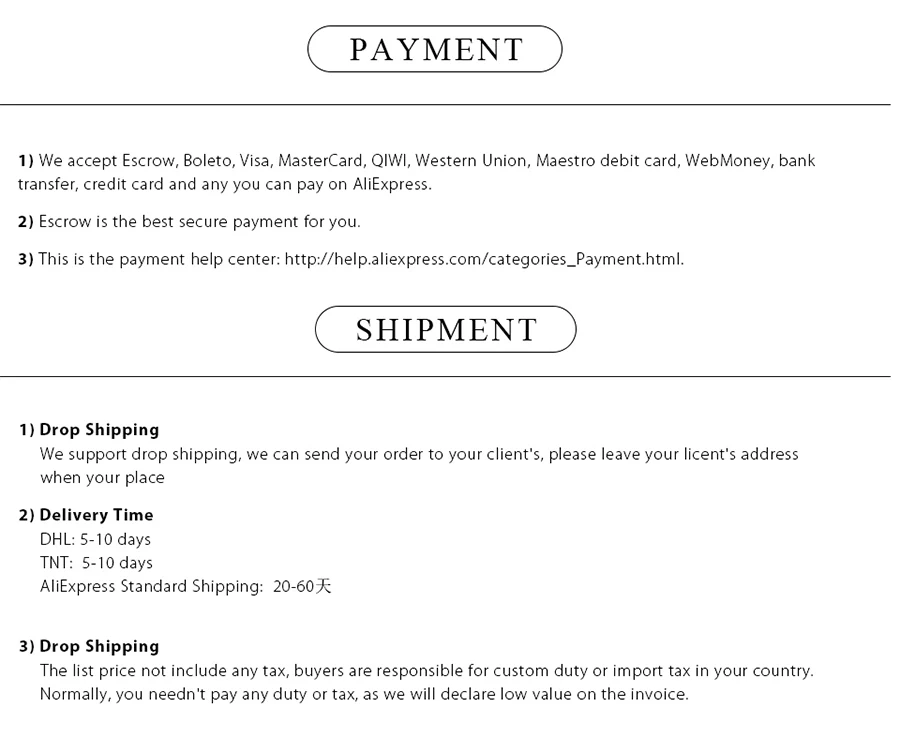Click the AliExpress Standard Shipping line
The image size is (900, 749).
pos(185,587)
